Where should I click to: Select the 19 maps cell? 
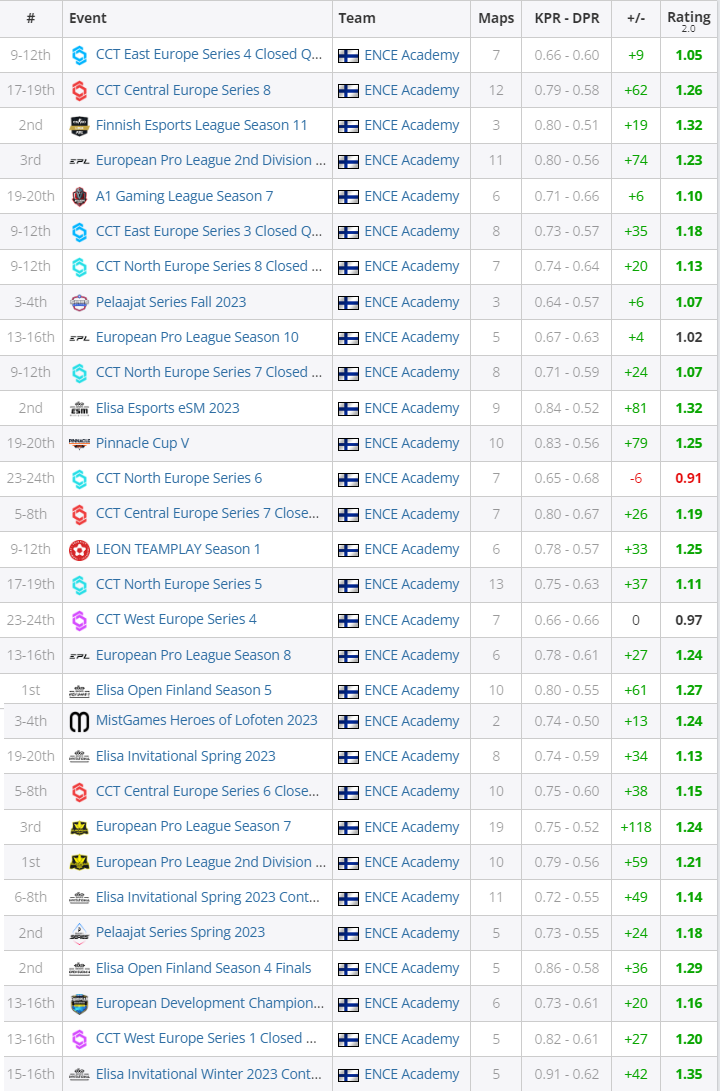pyautogui.click(x=496, y=827)
